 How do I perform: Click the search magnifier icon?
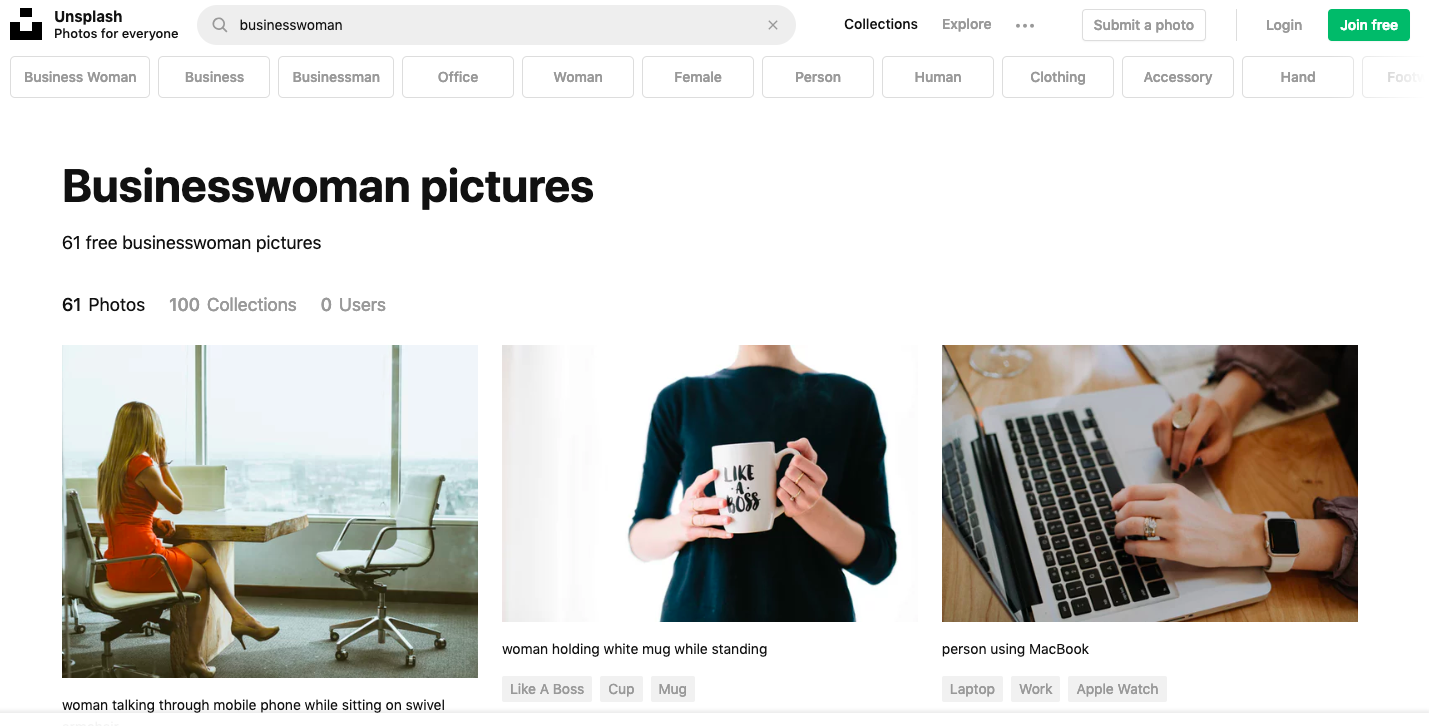(219, 25)
